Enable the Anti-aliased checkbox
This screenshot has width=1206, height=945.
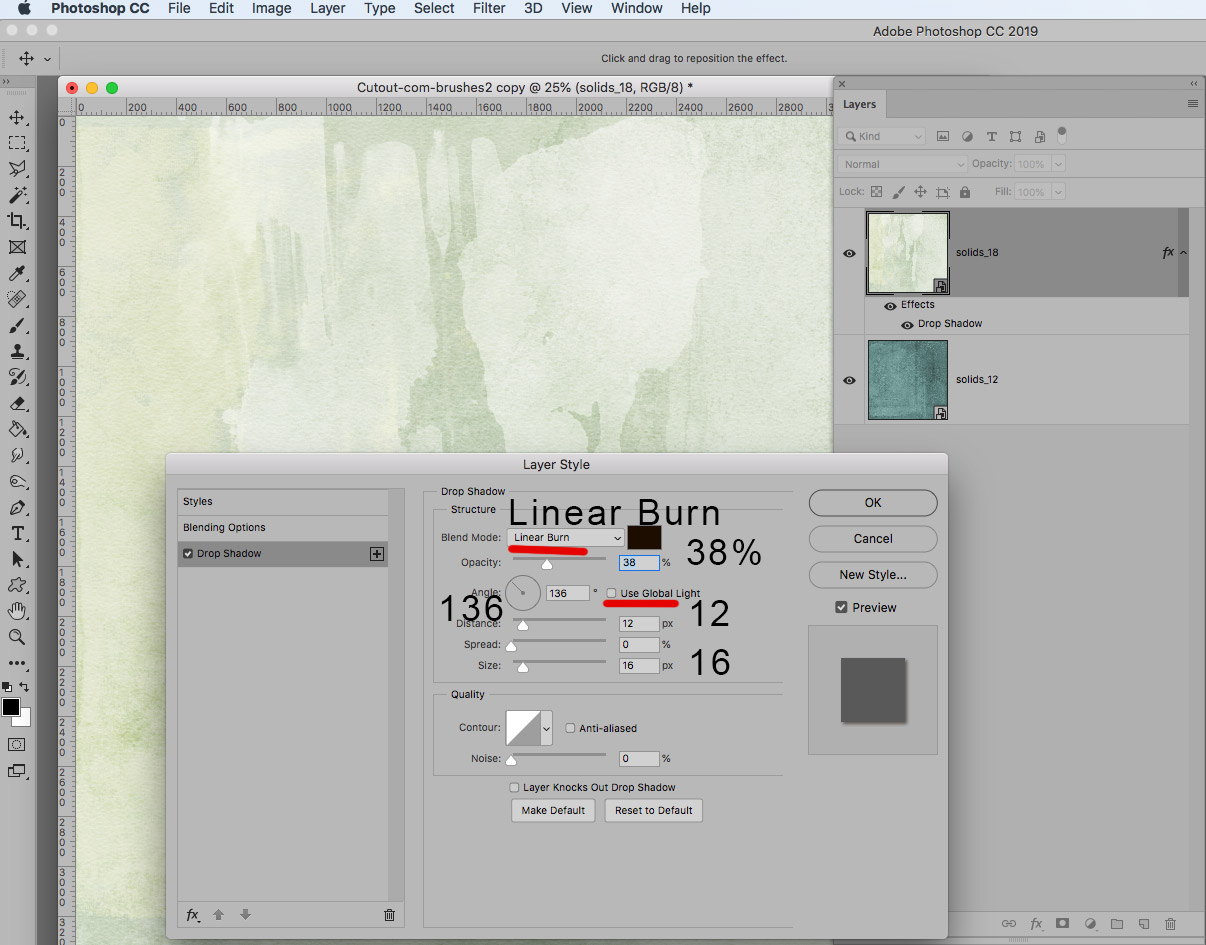click(571, 728)
